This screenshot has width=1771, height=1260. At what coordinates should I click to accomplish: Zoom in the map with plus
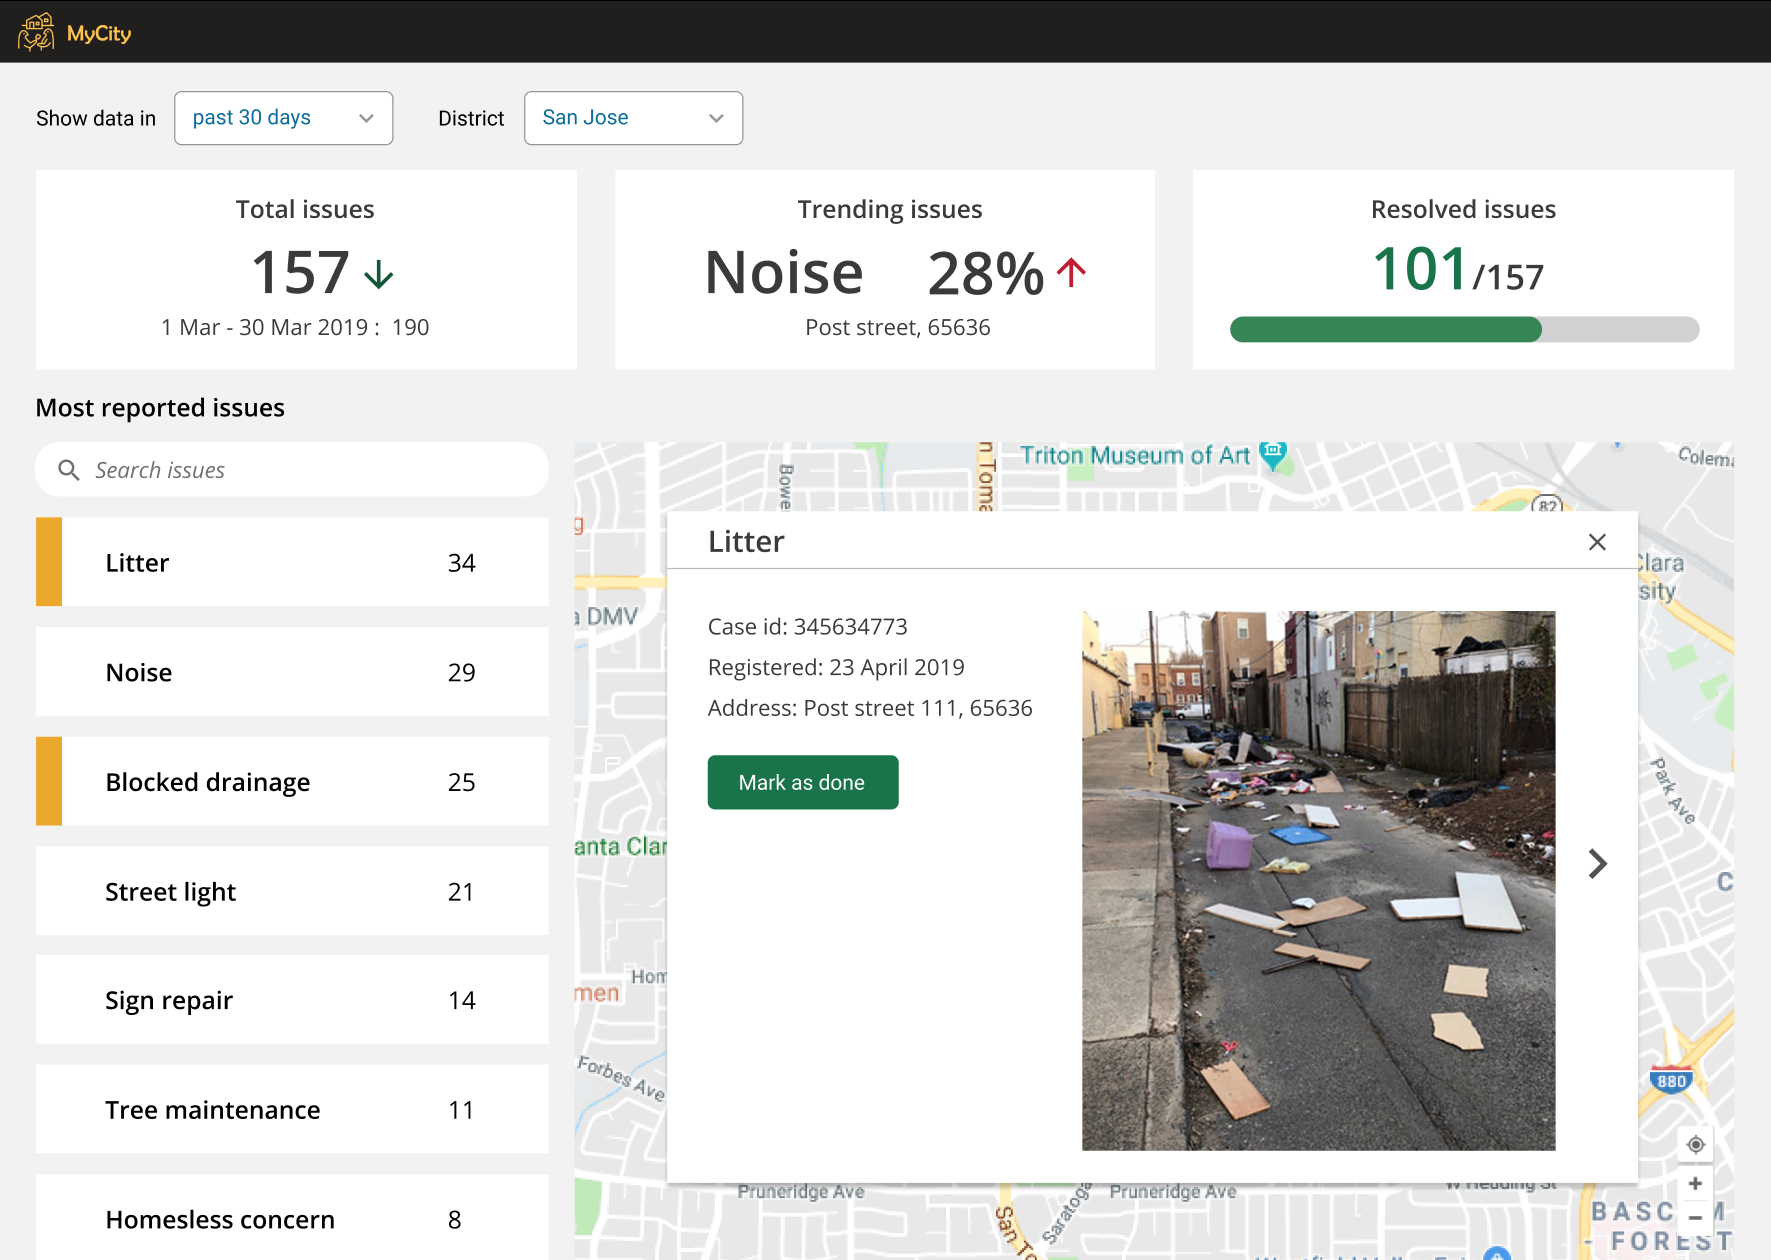pyautogui.click(x=1695, y=1184)
